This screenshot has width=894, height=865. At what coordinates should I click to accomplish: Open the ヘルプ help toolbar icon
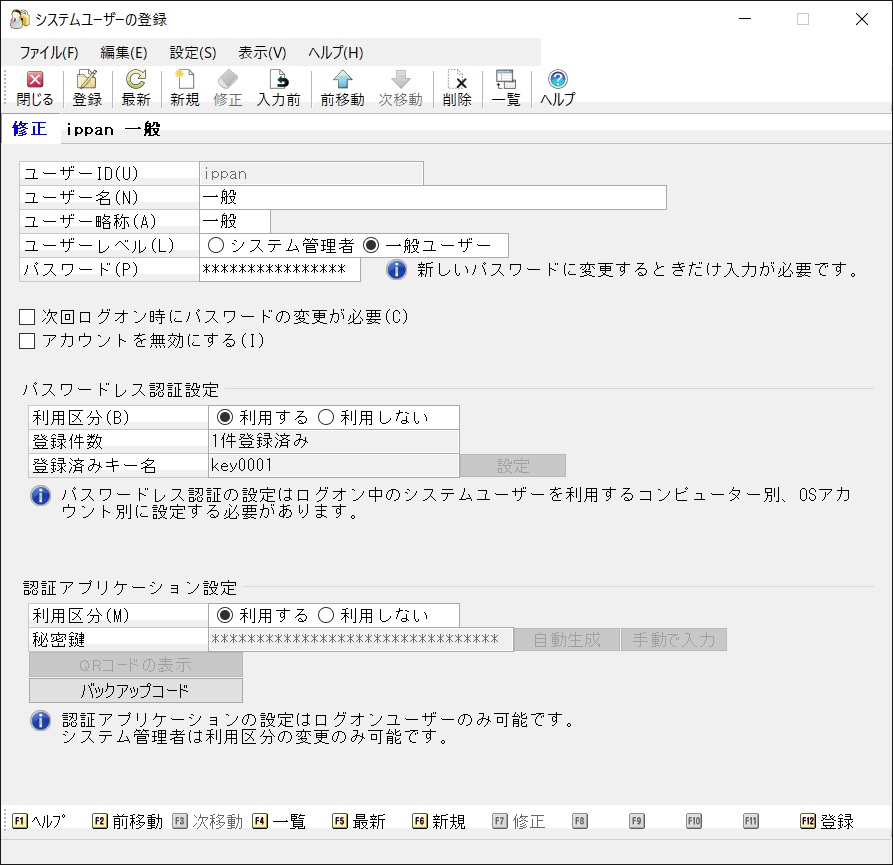coord(558,88)
